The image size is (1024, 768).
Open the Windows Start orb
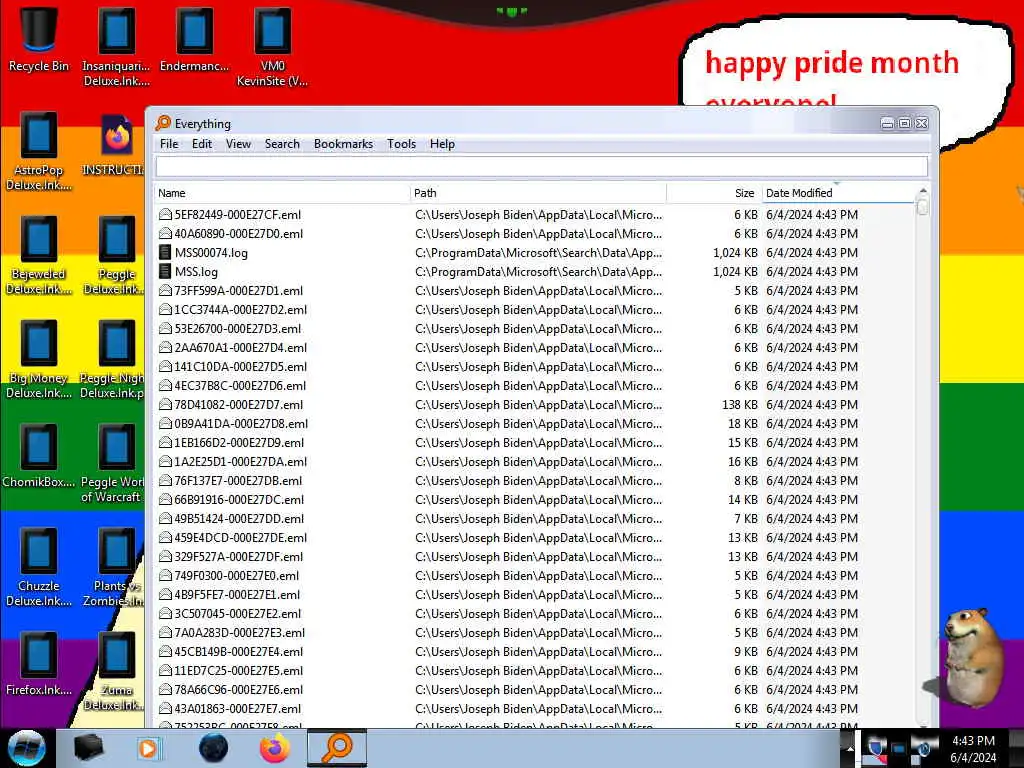coord(26,748)
